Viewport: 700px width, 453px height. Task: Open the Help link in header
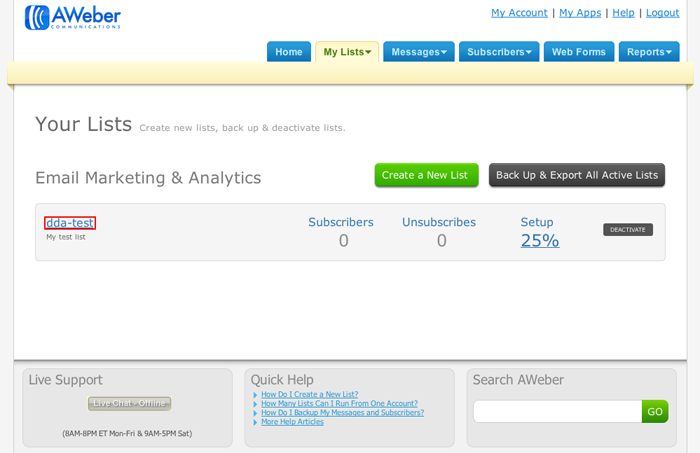point(623,13)
